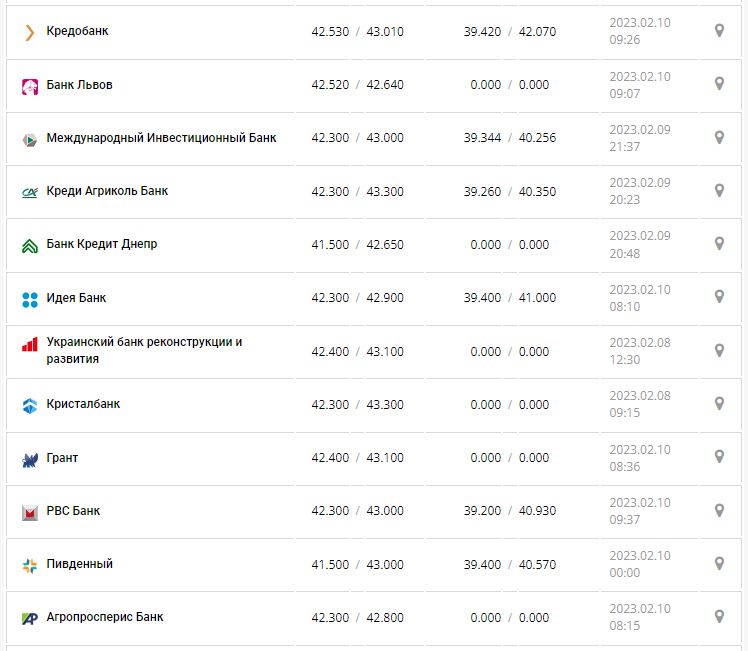748x651 pixels.
Task: Open the location pin for Банк Львов
Action: coord(718,84)
